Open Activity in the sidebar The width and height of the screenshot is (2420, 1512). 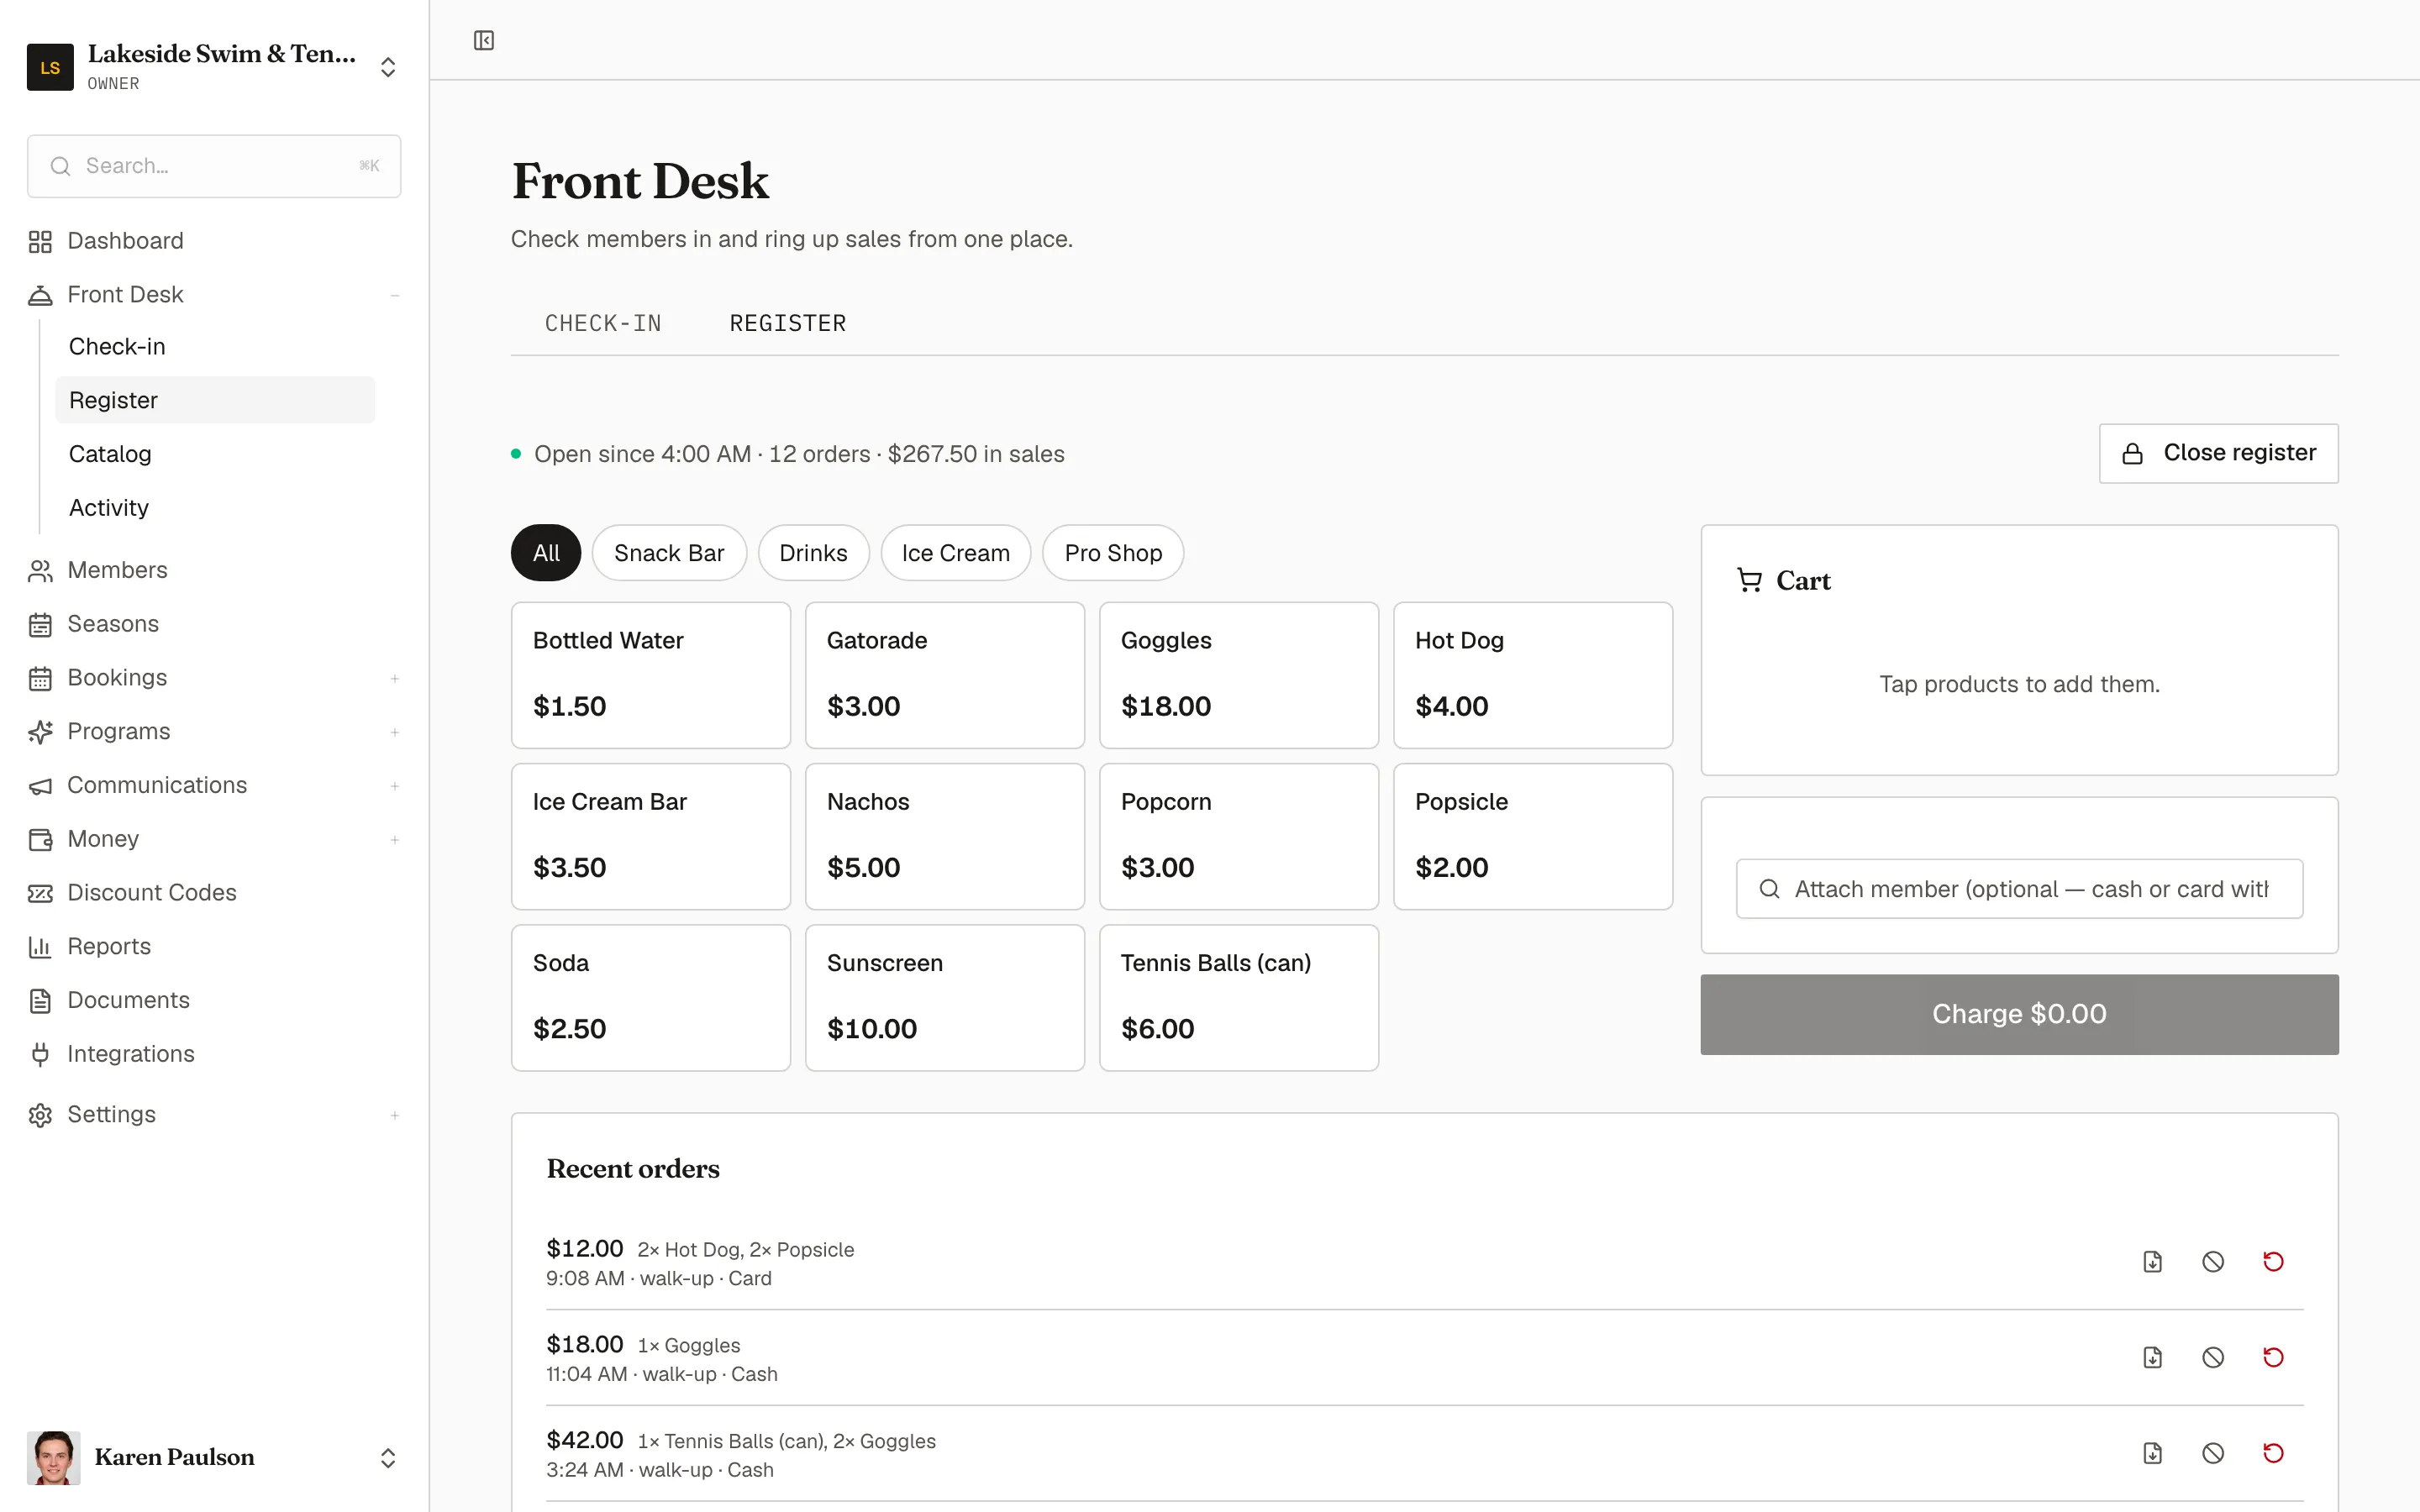click(215, 508)
